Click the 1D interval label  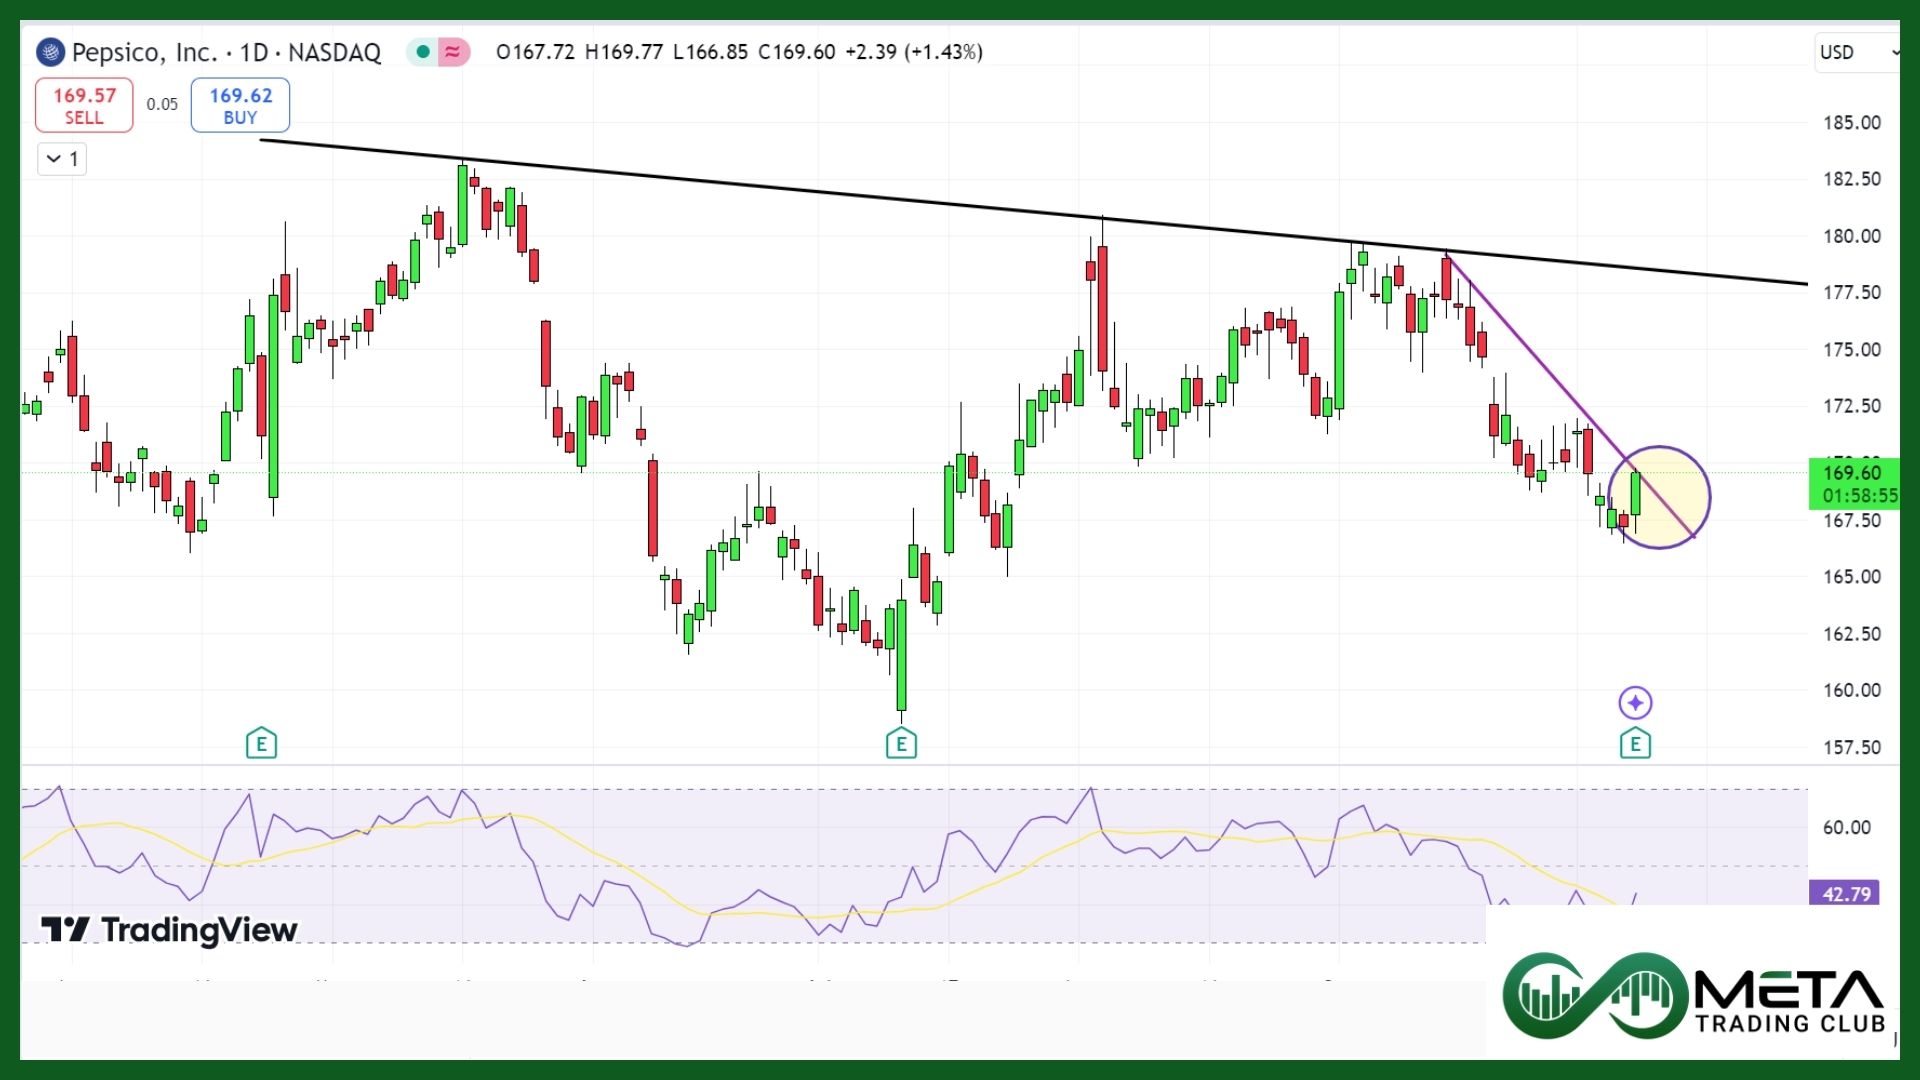point(254,52)
